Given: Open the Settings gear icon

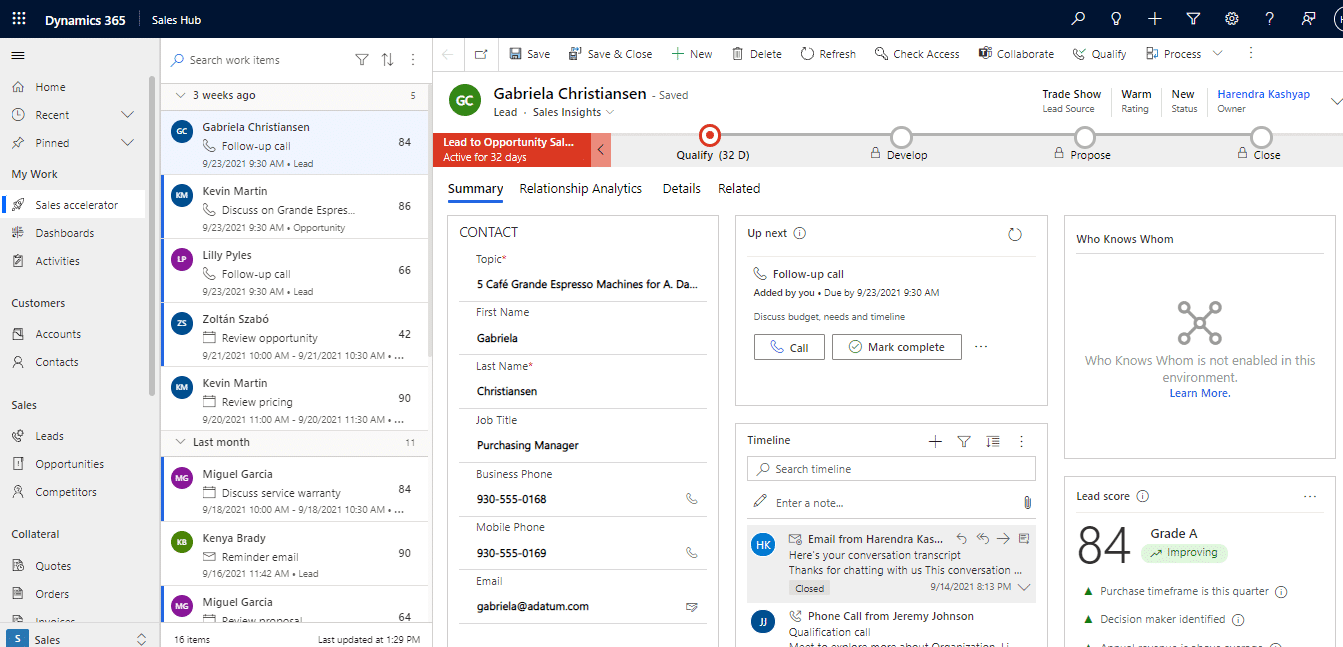Looking at the screenshot, I should 1232,19.
